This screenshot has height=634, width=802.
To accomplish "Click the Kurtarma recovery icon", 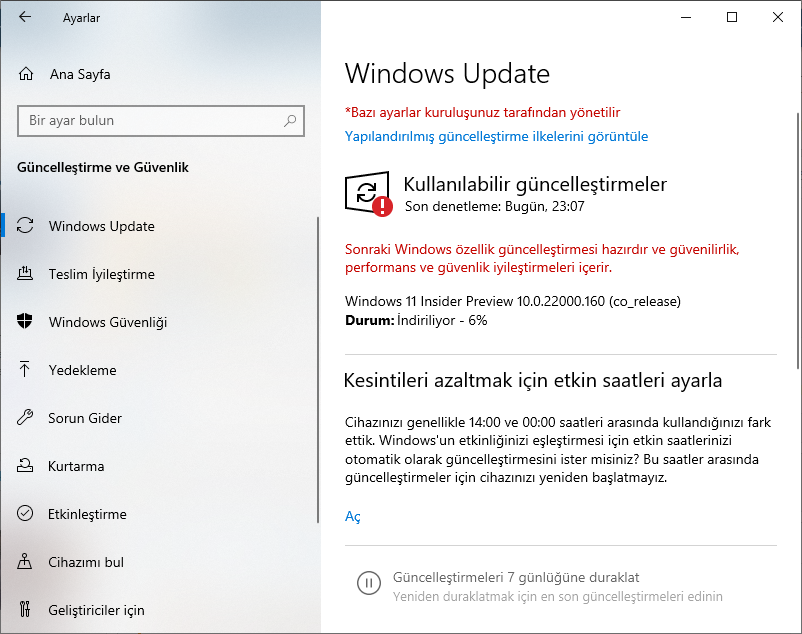I will (25, 465).
